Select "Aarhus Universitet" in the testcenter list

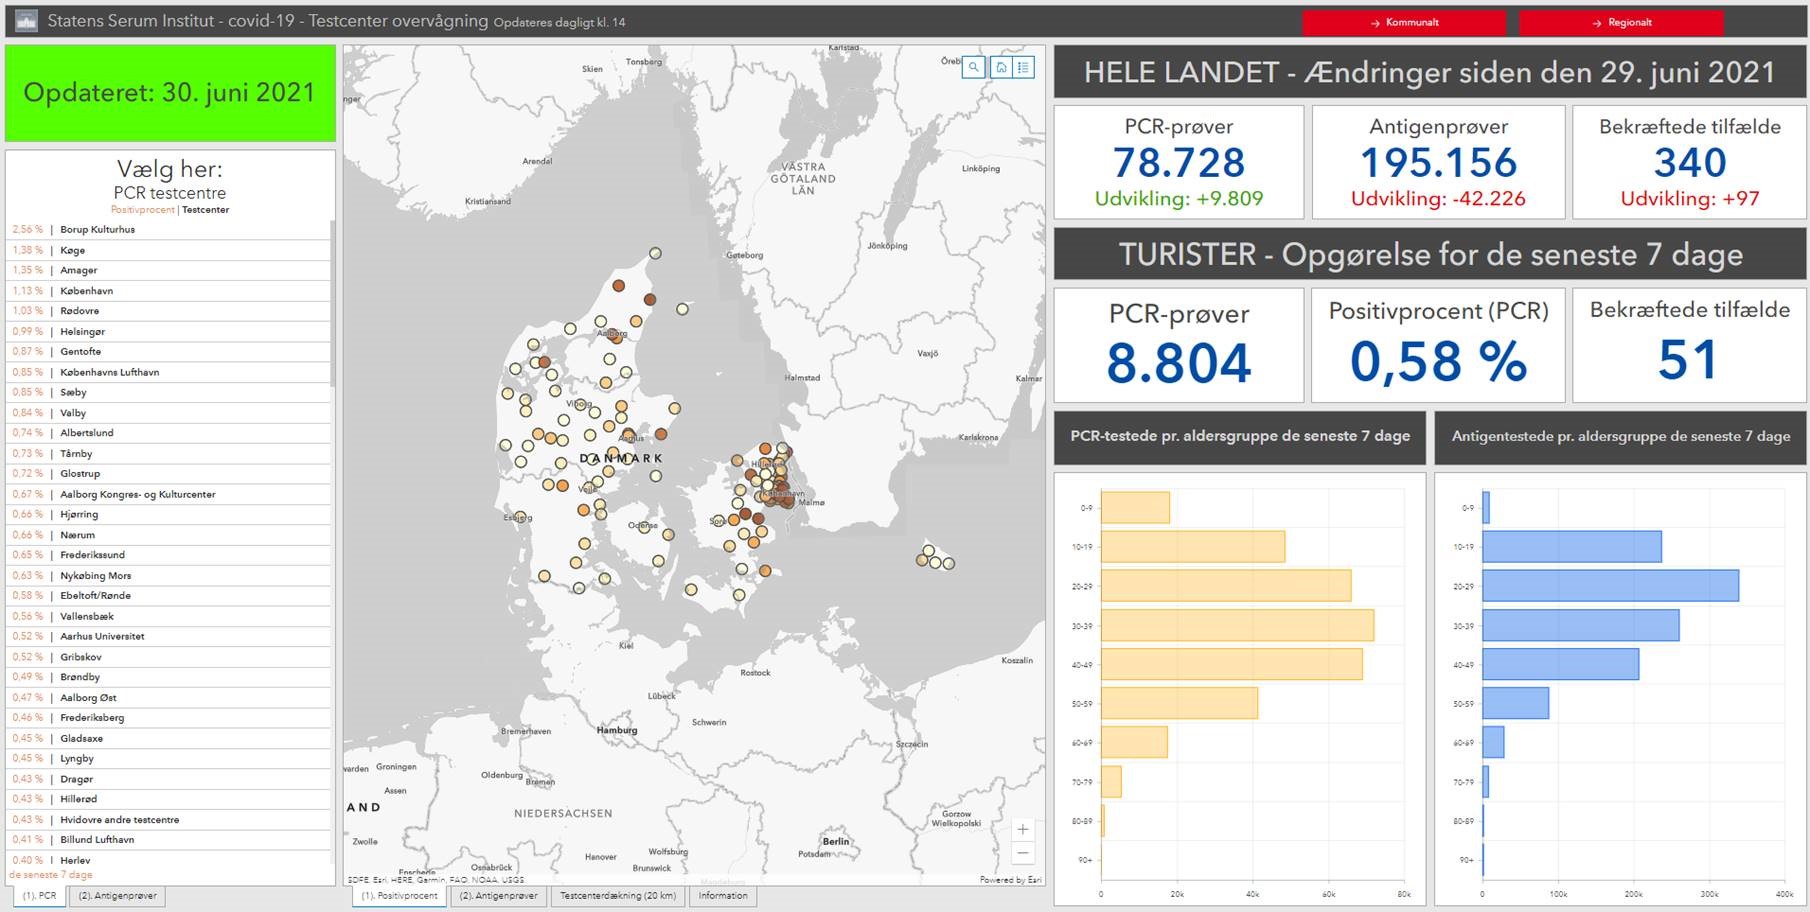(101, 636)
